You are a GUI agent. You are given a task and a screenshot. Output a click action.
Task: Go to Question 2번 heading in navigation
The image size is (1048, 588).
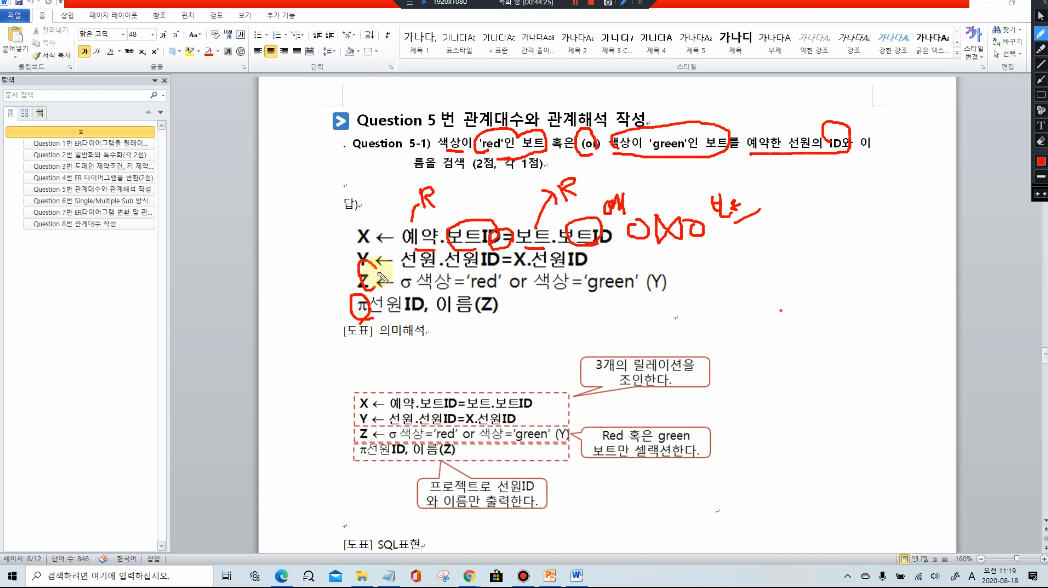(x=90, y=154)
